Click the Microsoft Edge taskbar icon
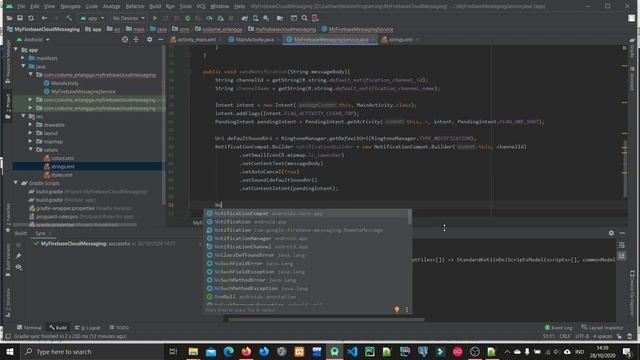The height and width of the screenshot is (360, 640). pyautogui.click(x=229, y=351)
